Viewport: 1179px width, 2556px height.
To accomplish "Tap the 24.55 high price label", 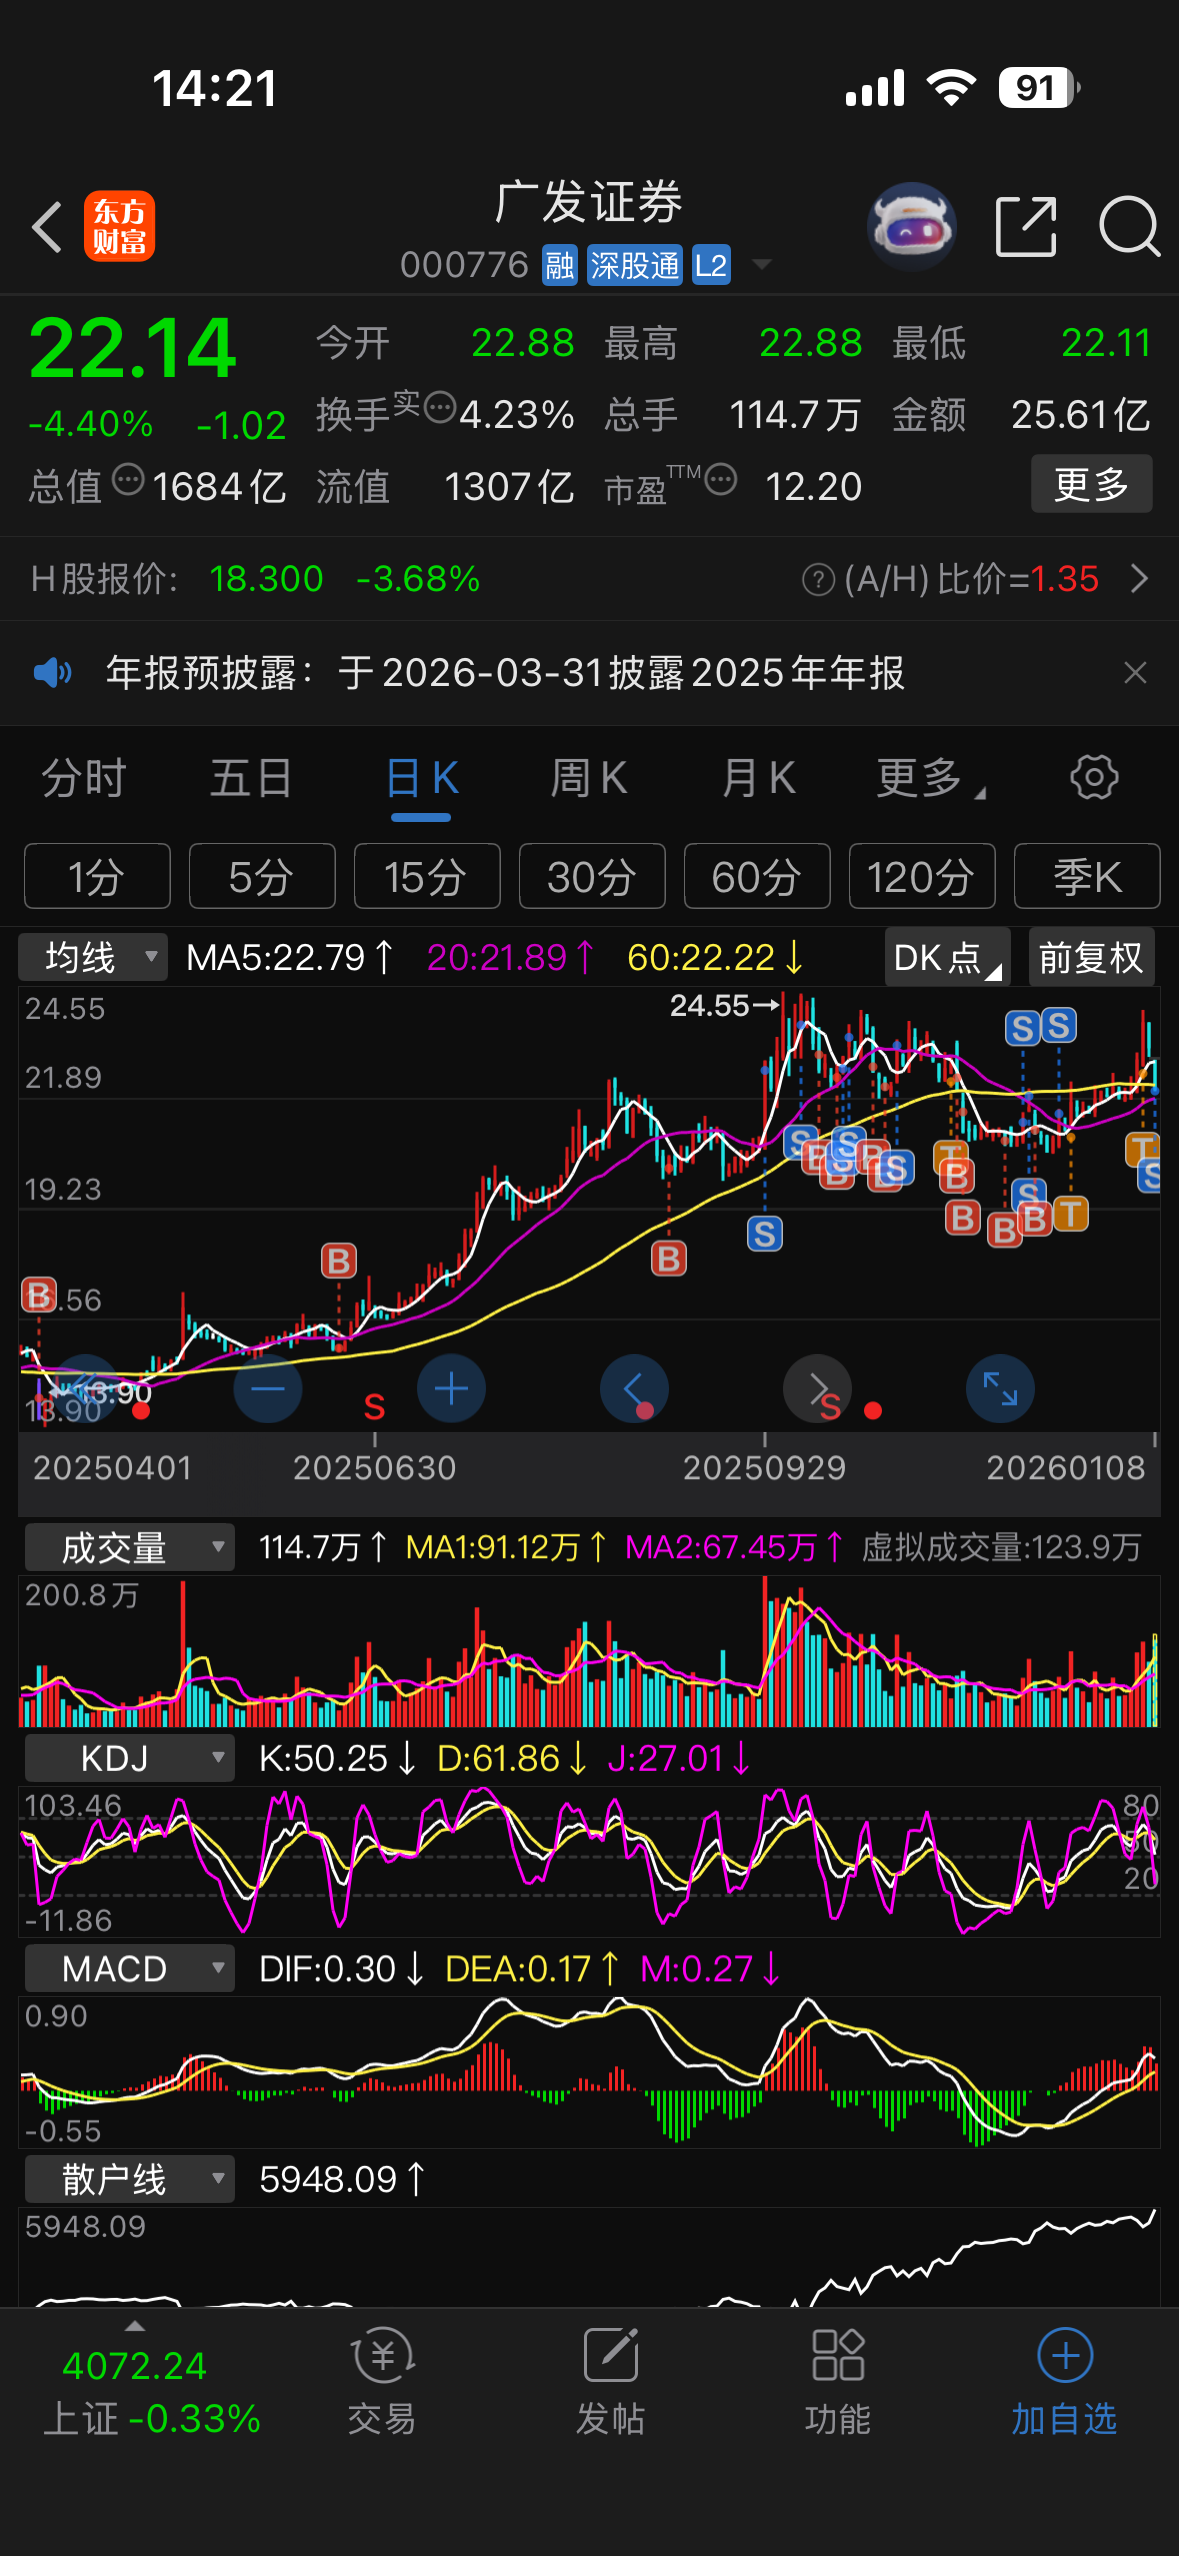I will 724,1005.
